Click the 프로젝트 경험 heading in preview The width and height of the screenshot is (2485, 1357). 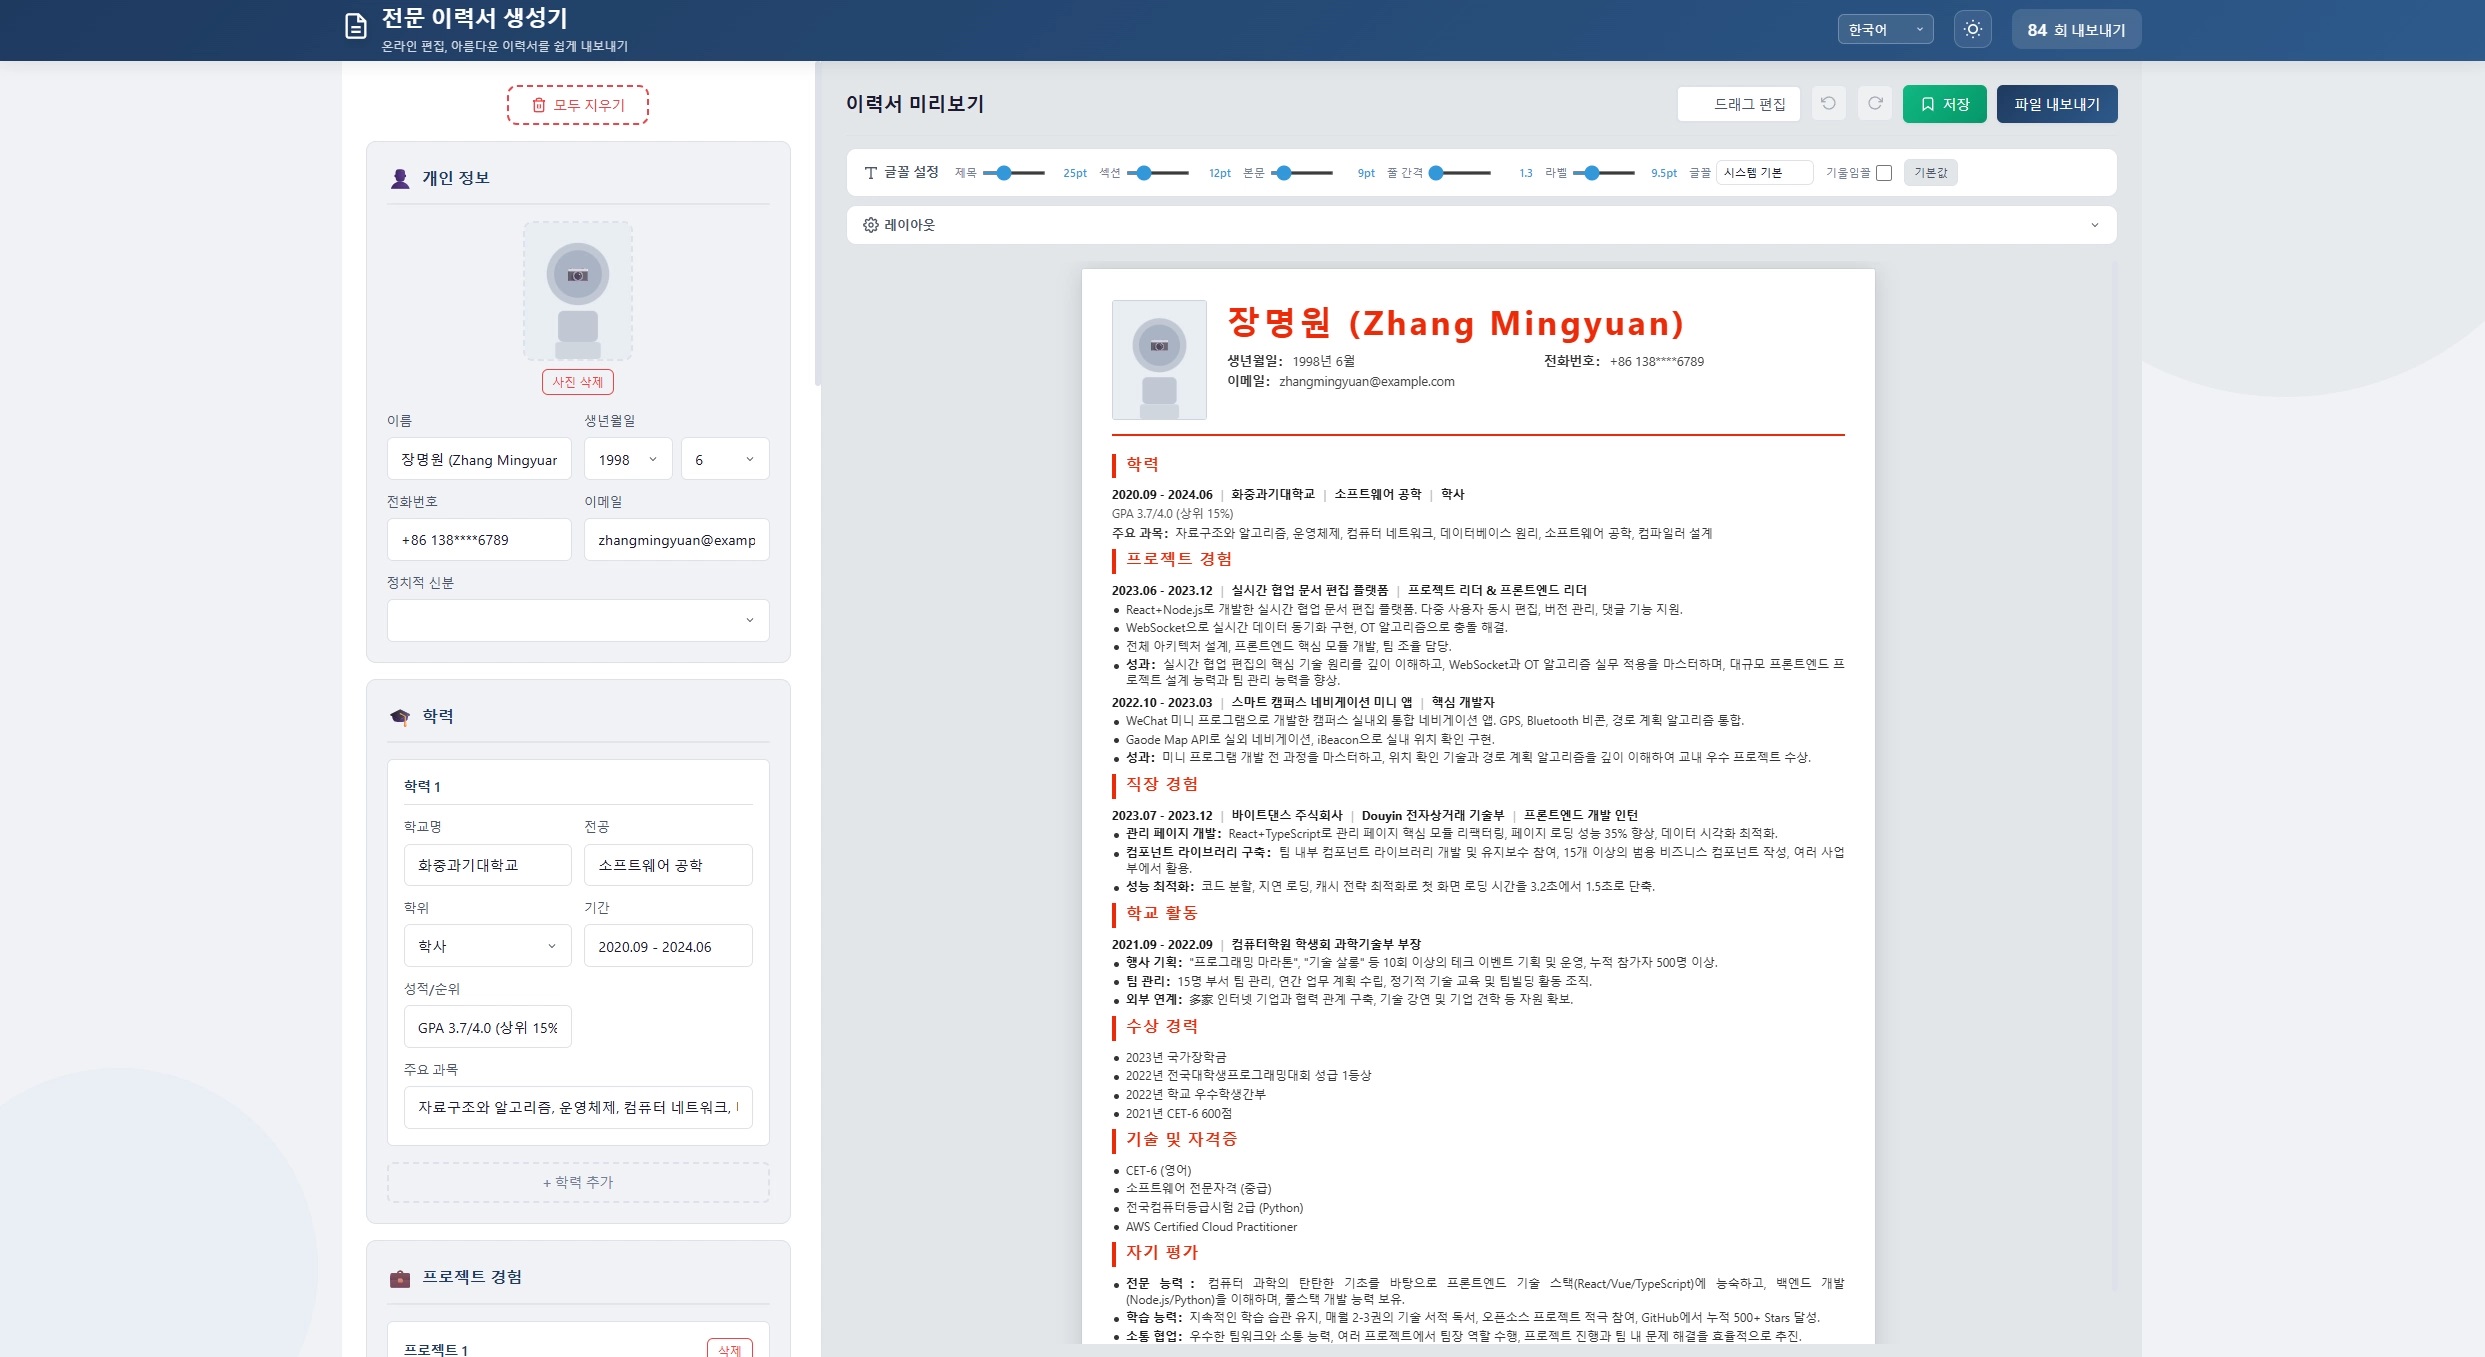pyautogui.click(x=1179, y=559)
